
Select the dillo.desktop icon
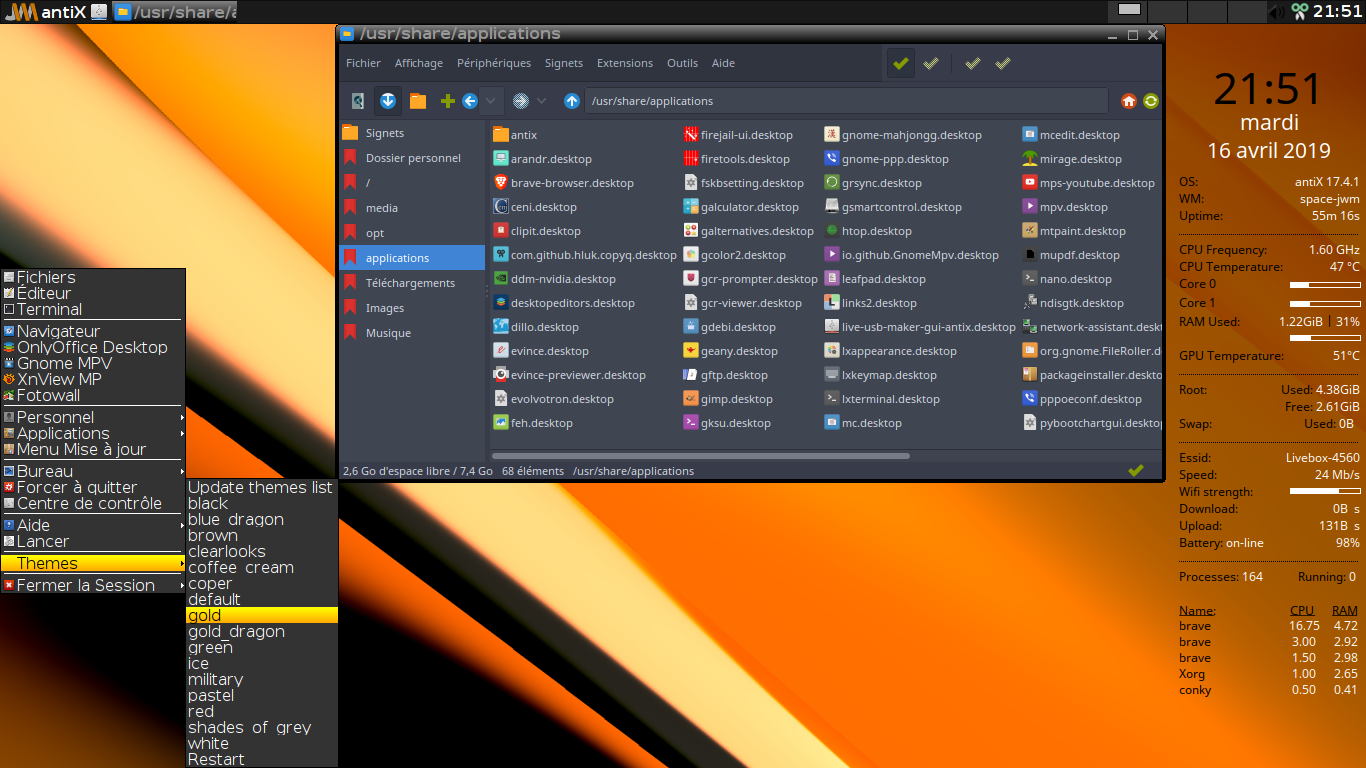click(501, 327)
